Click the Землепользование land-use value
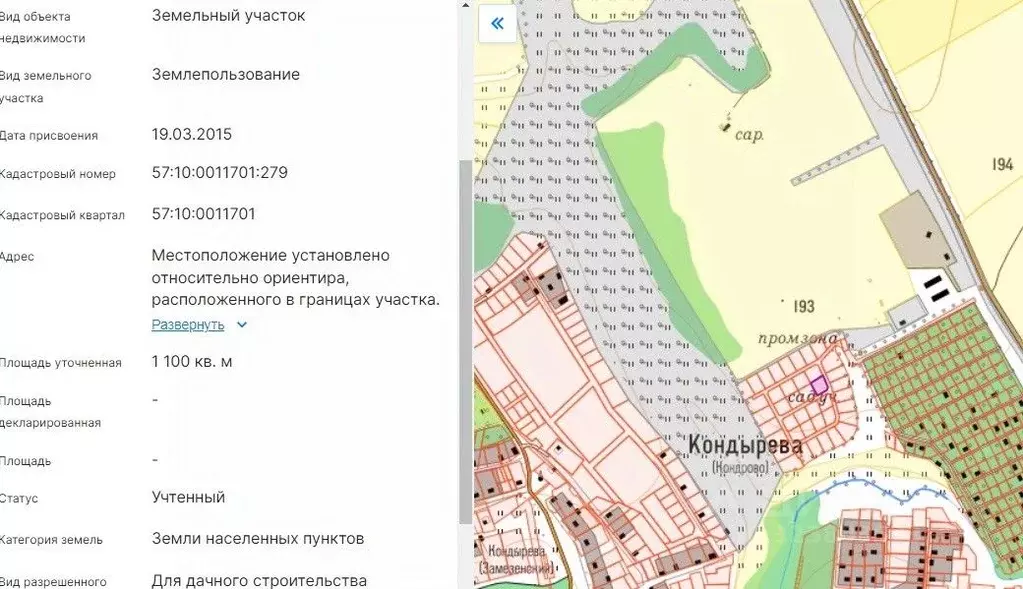Viewport: 1023px width, 589px height. [226, 74]
